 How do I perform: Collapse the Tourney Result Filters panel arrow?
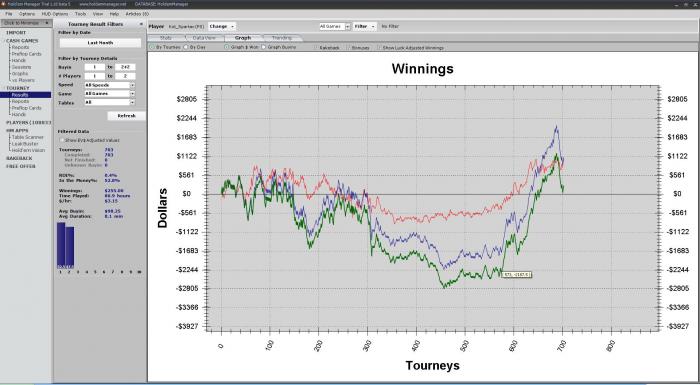coord(142,24)
